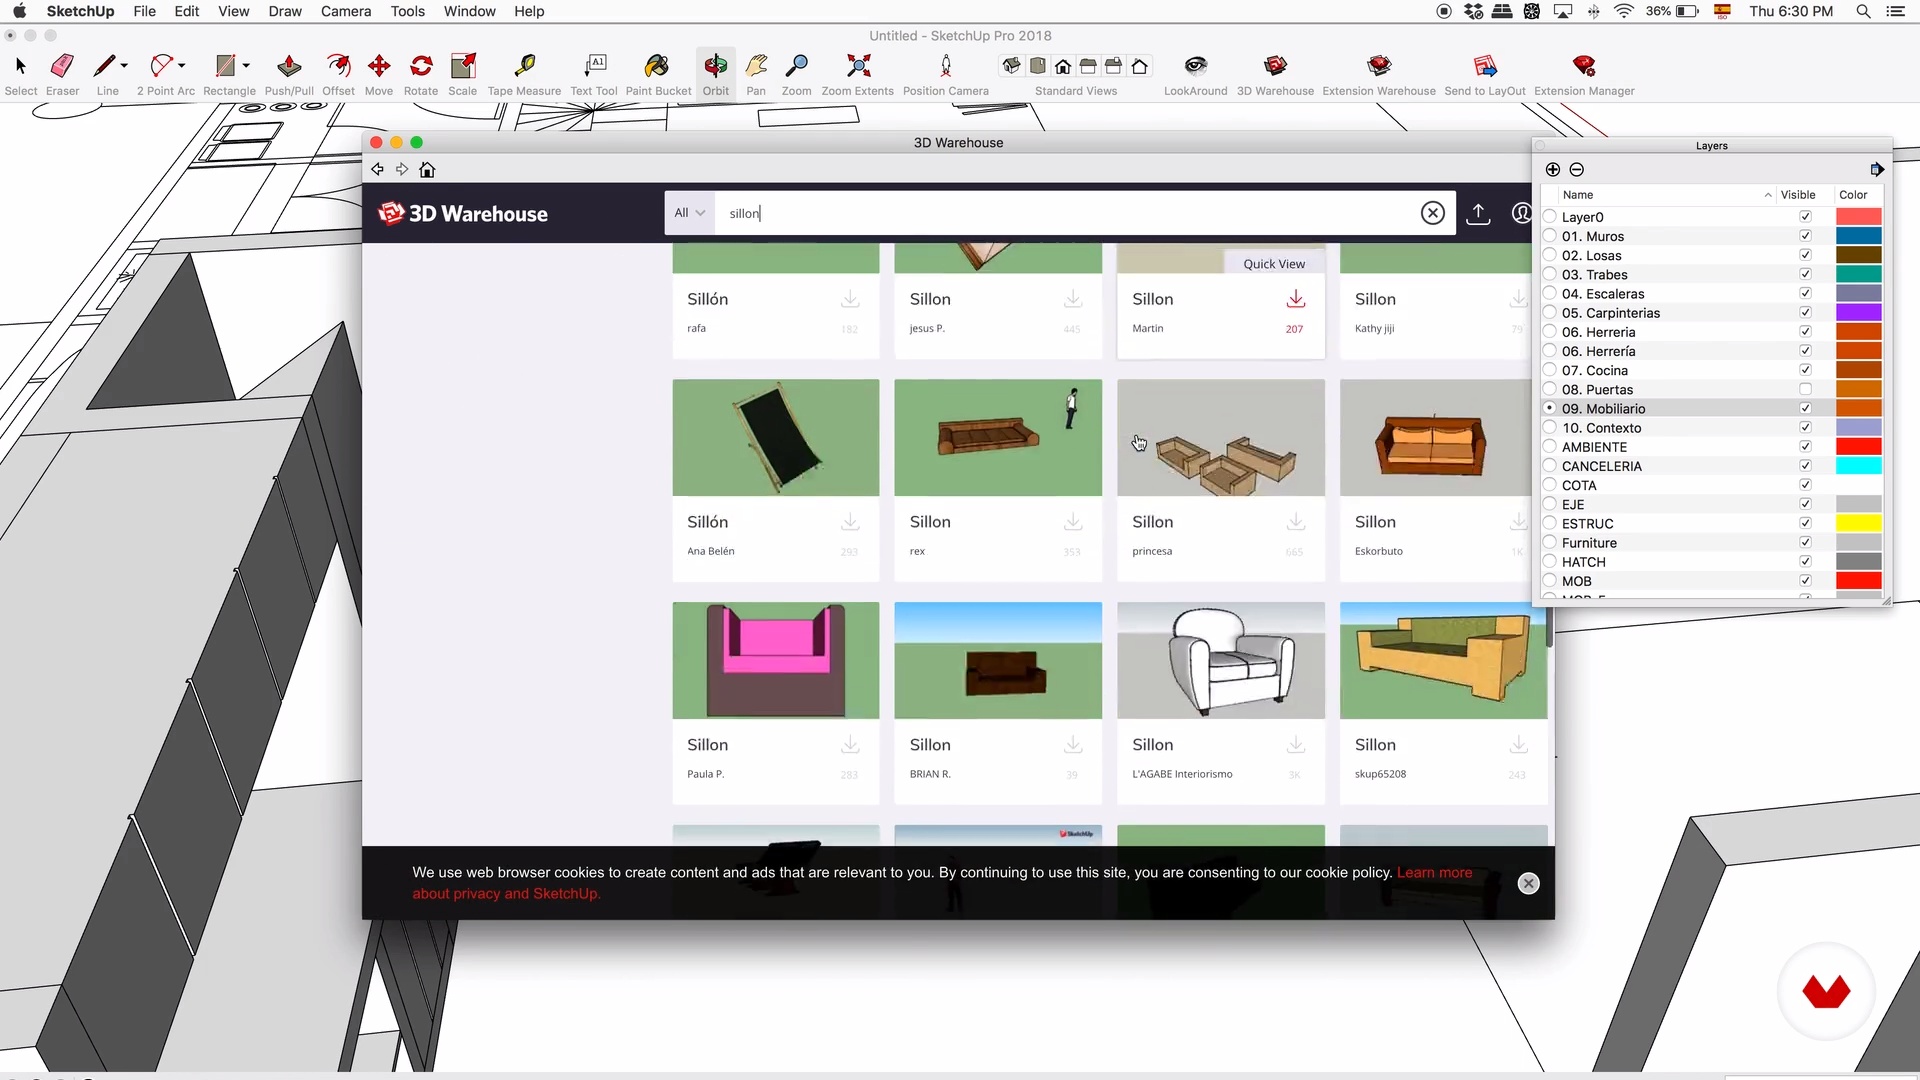Viewport: 1920px width, 1080px height.
Task: Open Sillon model title by princesa
Action: click(x=1153, y=522)
